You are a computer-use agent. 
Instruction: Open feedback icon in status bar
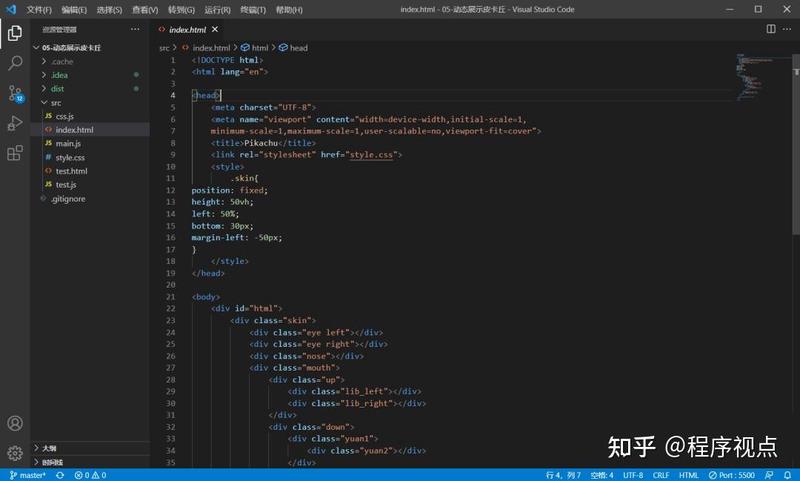click(769, 475)
